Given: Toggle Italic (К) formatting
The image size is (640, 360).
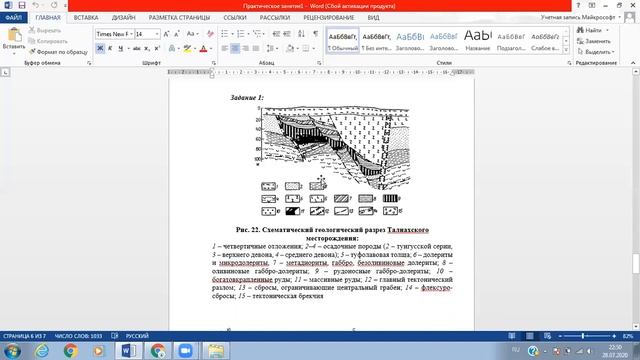Looking at the screenshot, I should click(110, 49).
